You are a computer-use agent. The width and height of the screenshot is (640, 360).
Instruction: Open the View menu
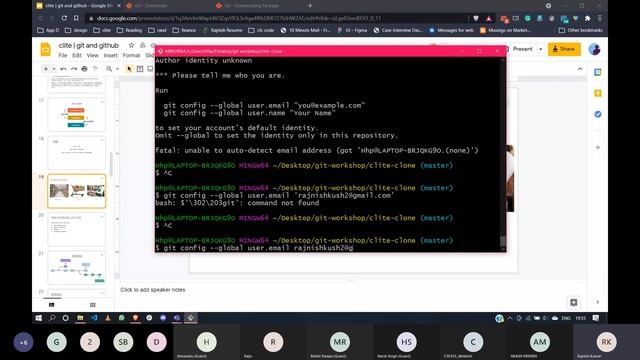pos(92,55)
